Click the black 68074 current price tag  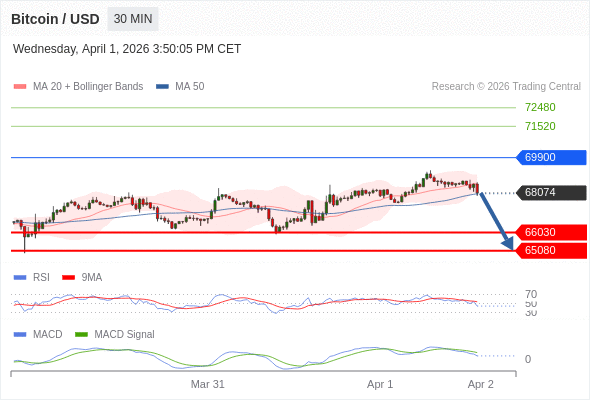click(x=551, y=193)
